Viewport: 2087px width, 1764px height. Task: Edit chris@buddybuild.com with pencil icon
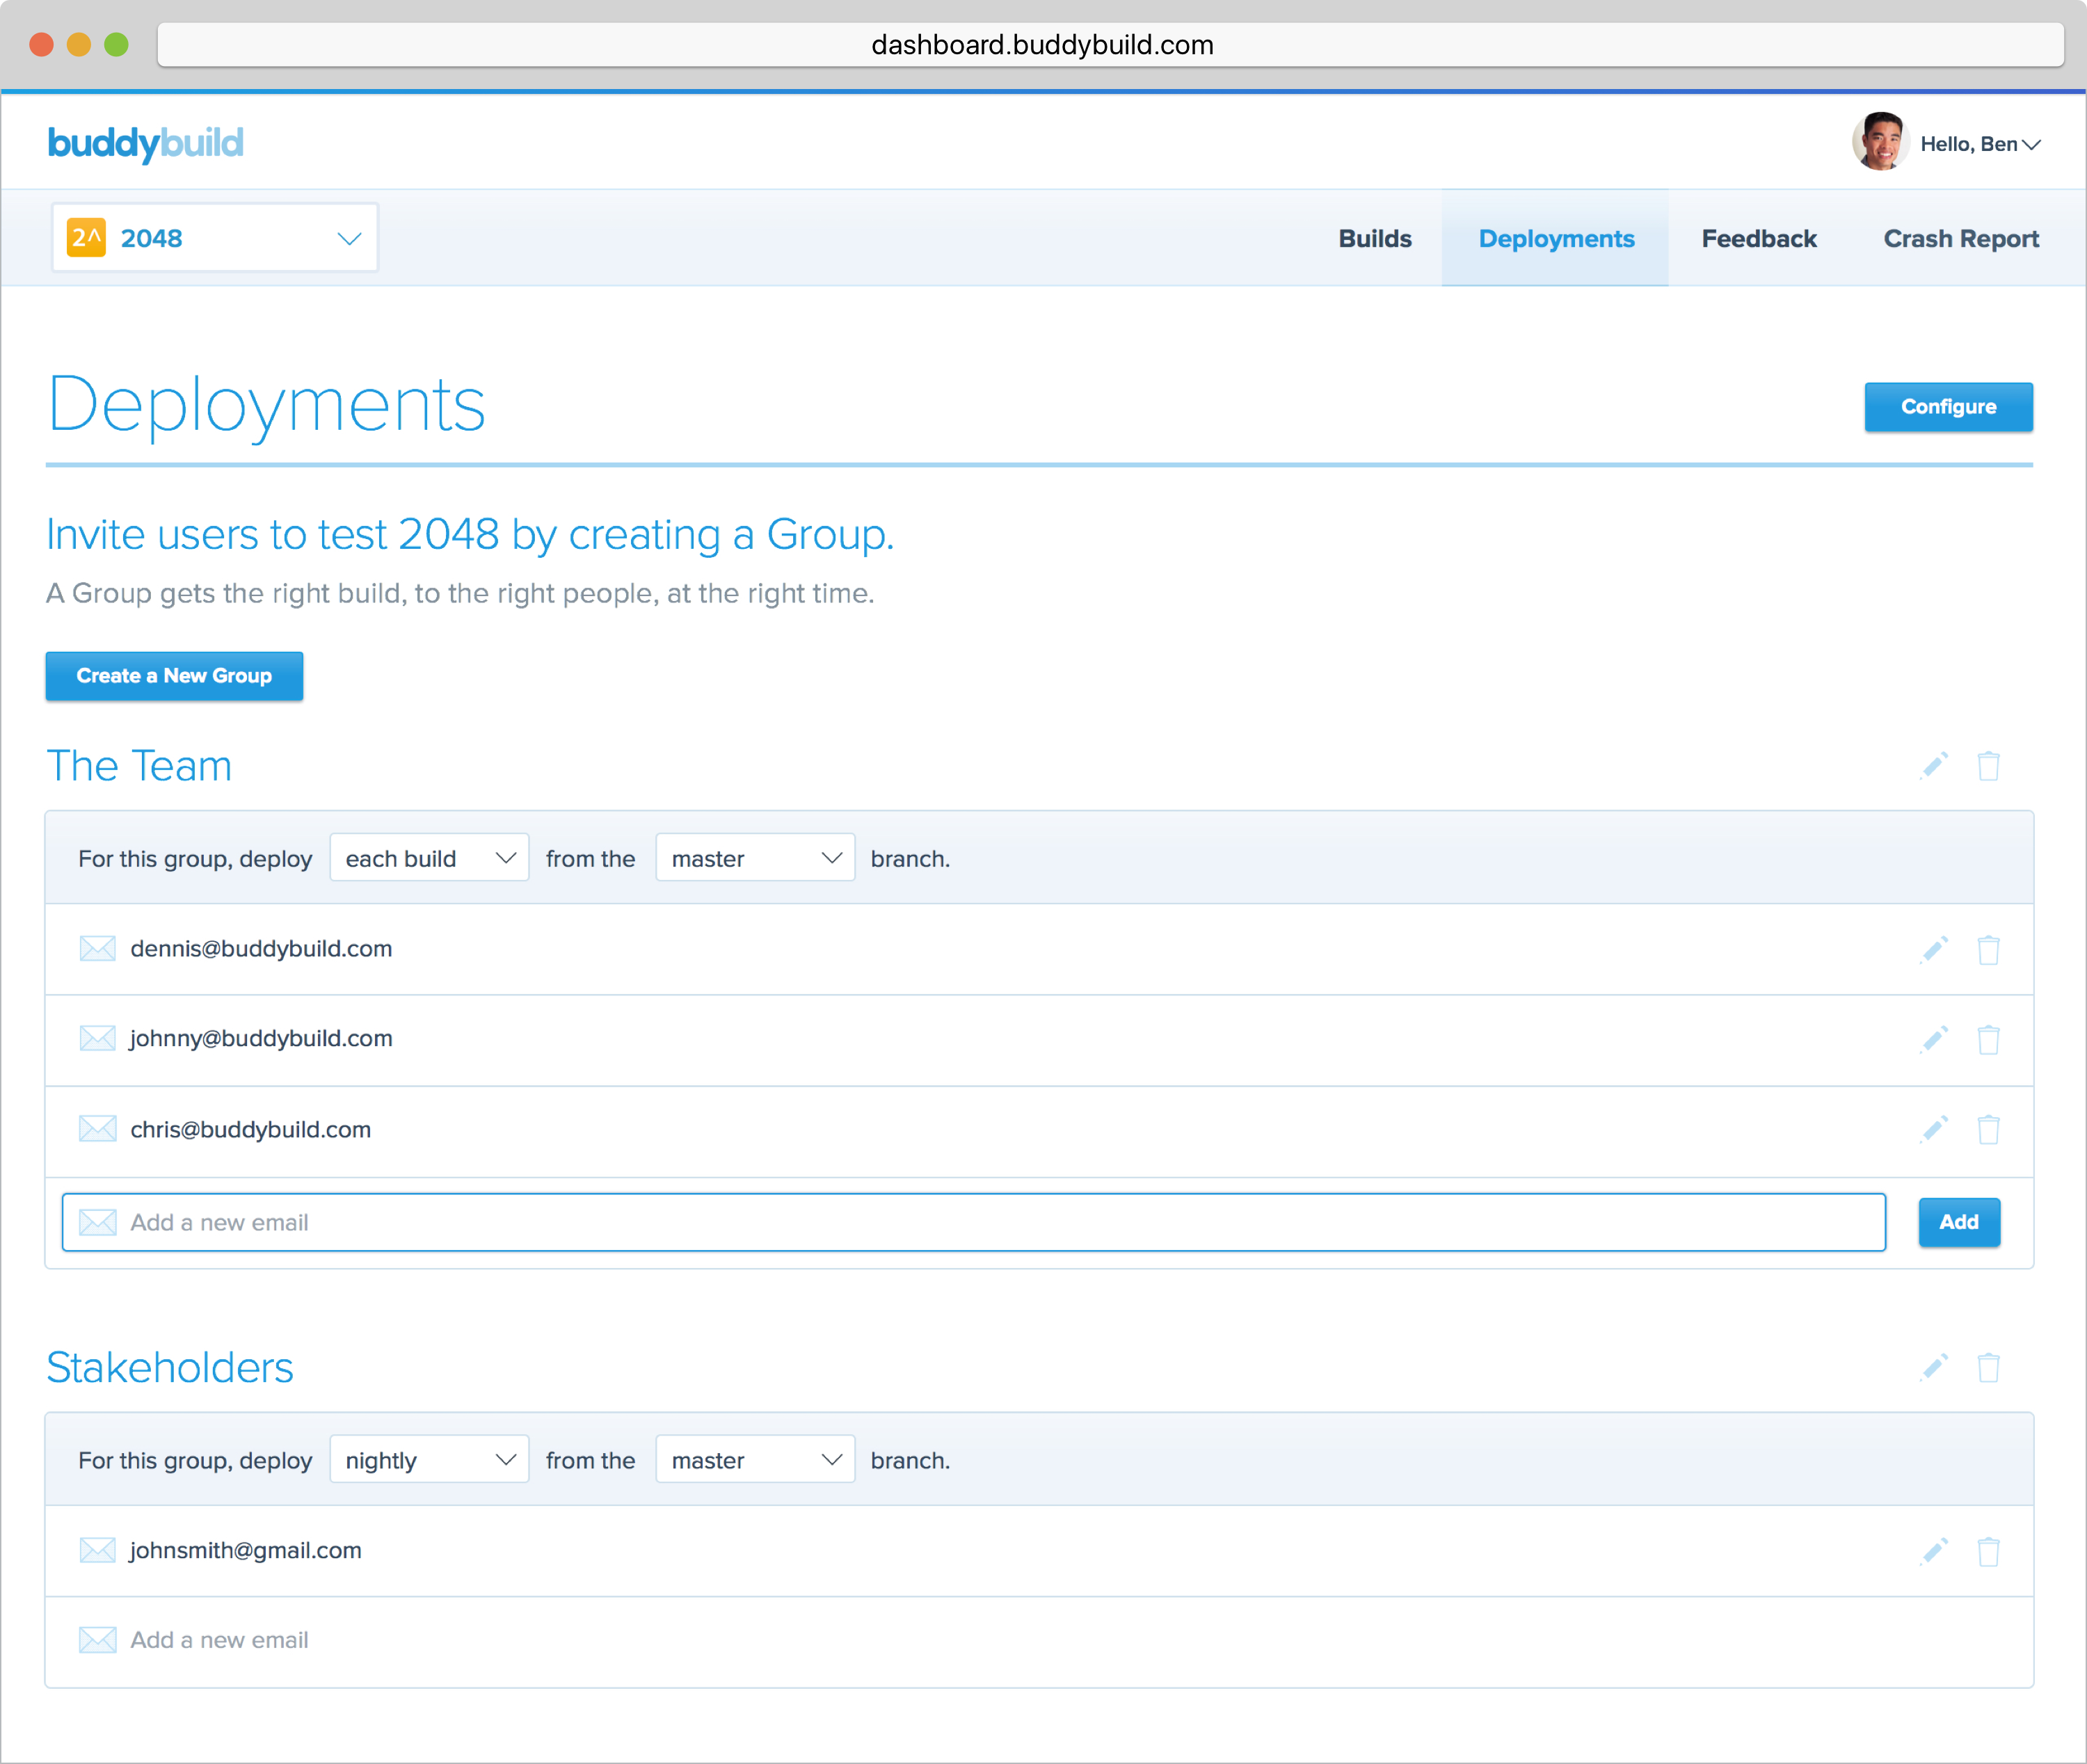coord(1934,1129)
